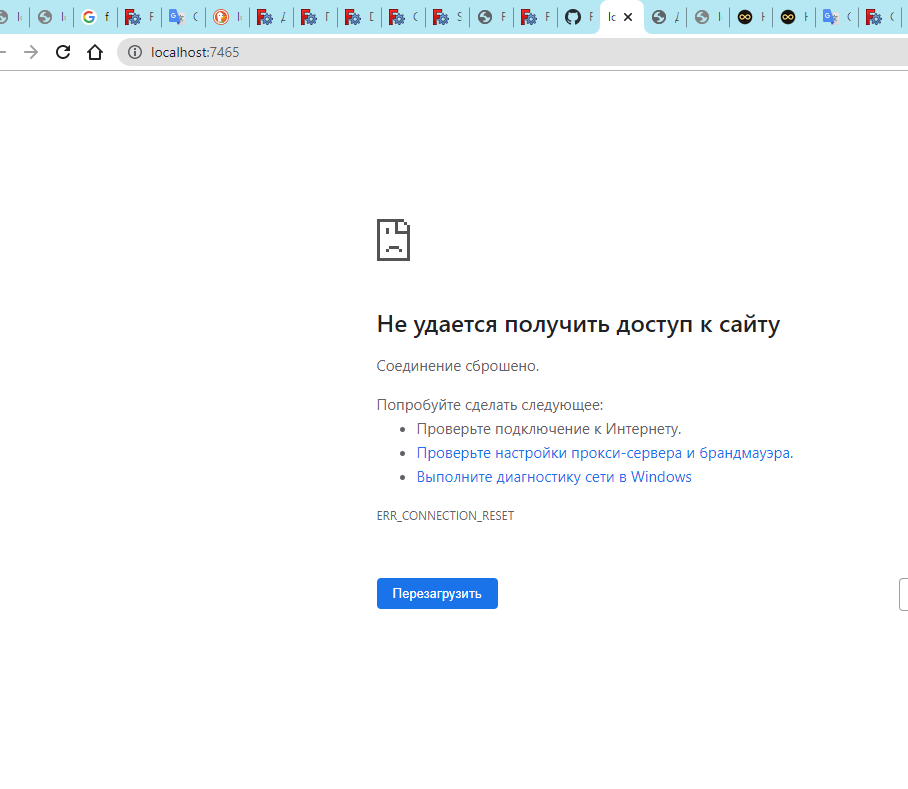908x789 pixels.
Task: Open the proxy and firewall settings link
Action: (603, 453)
